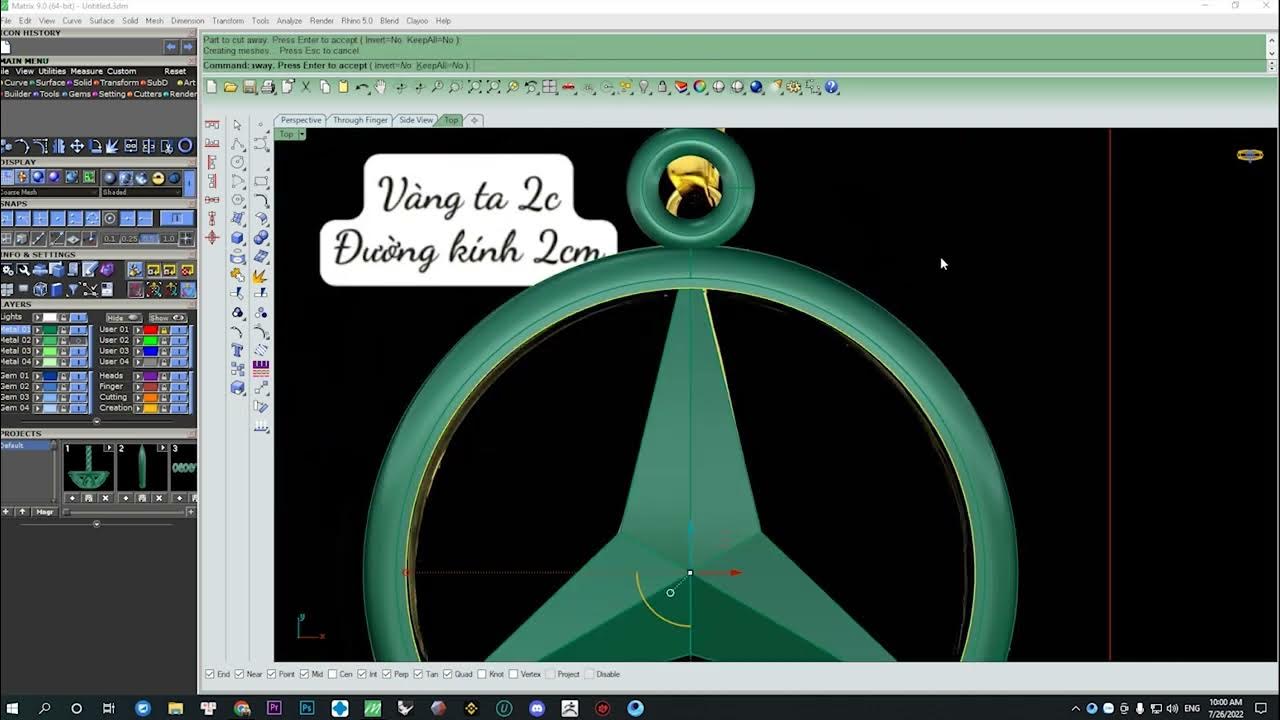Toggle the Perp osnap checkbox
Viewport: 1280px width, 720px height.
click(386, 674)
